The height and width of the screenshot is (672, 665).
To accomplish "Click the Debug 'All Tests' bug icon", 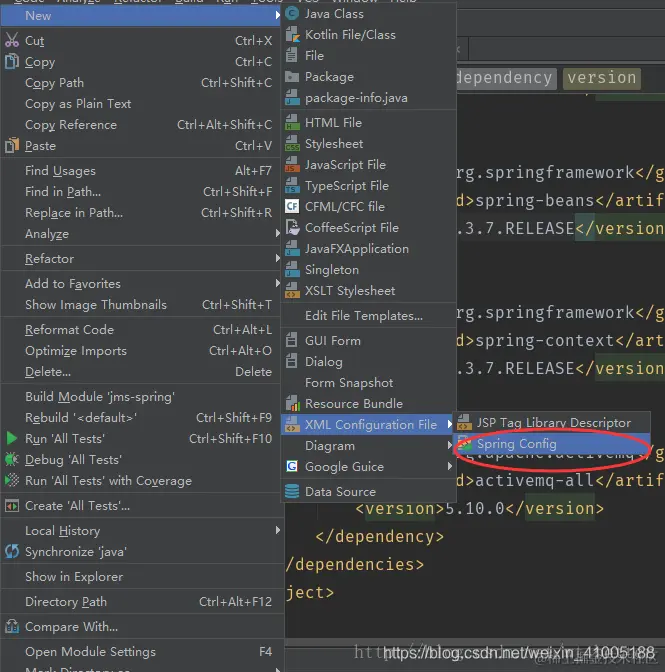I will [12, 459].
